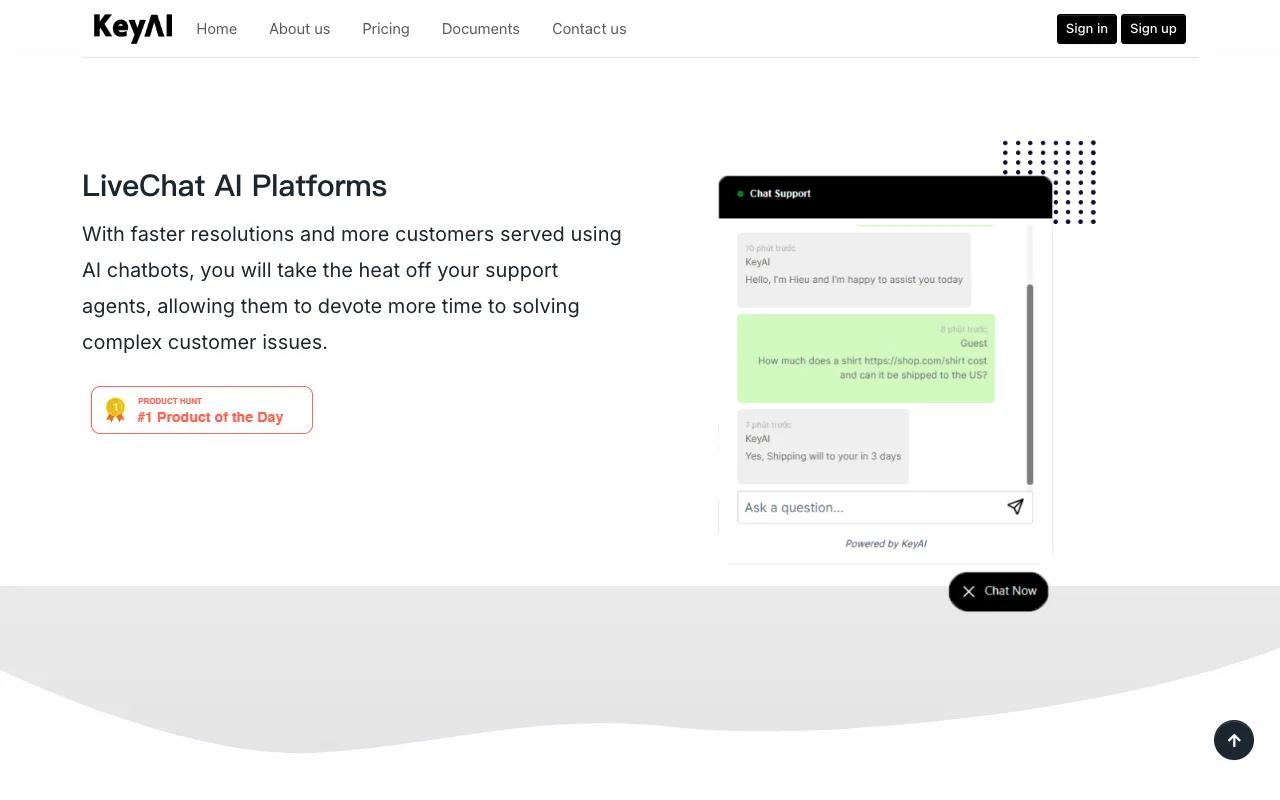Click the KeyAI greeting message from Hieu
The height and width of the screenshot is (800, 1280).
tap(854, 270)
